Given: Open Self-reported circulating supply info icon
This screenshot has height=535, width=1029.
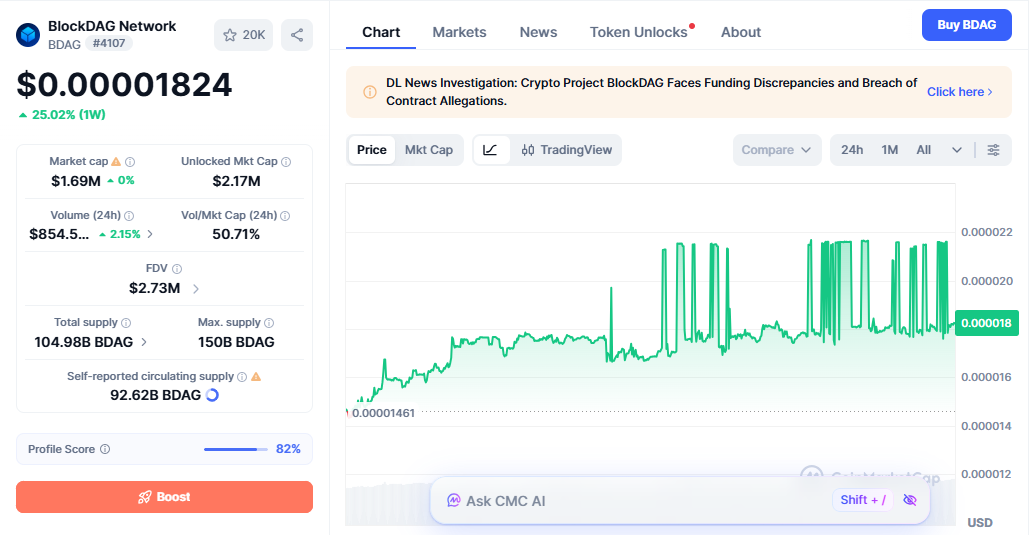Looking at the screenshot, I should (242, 376).
